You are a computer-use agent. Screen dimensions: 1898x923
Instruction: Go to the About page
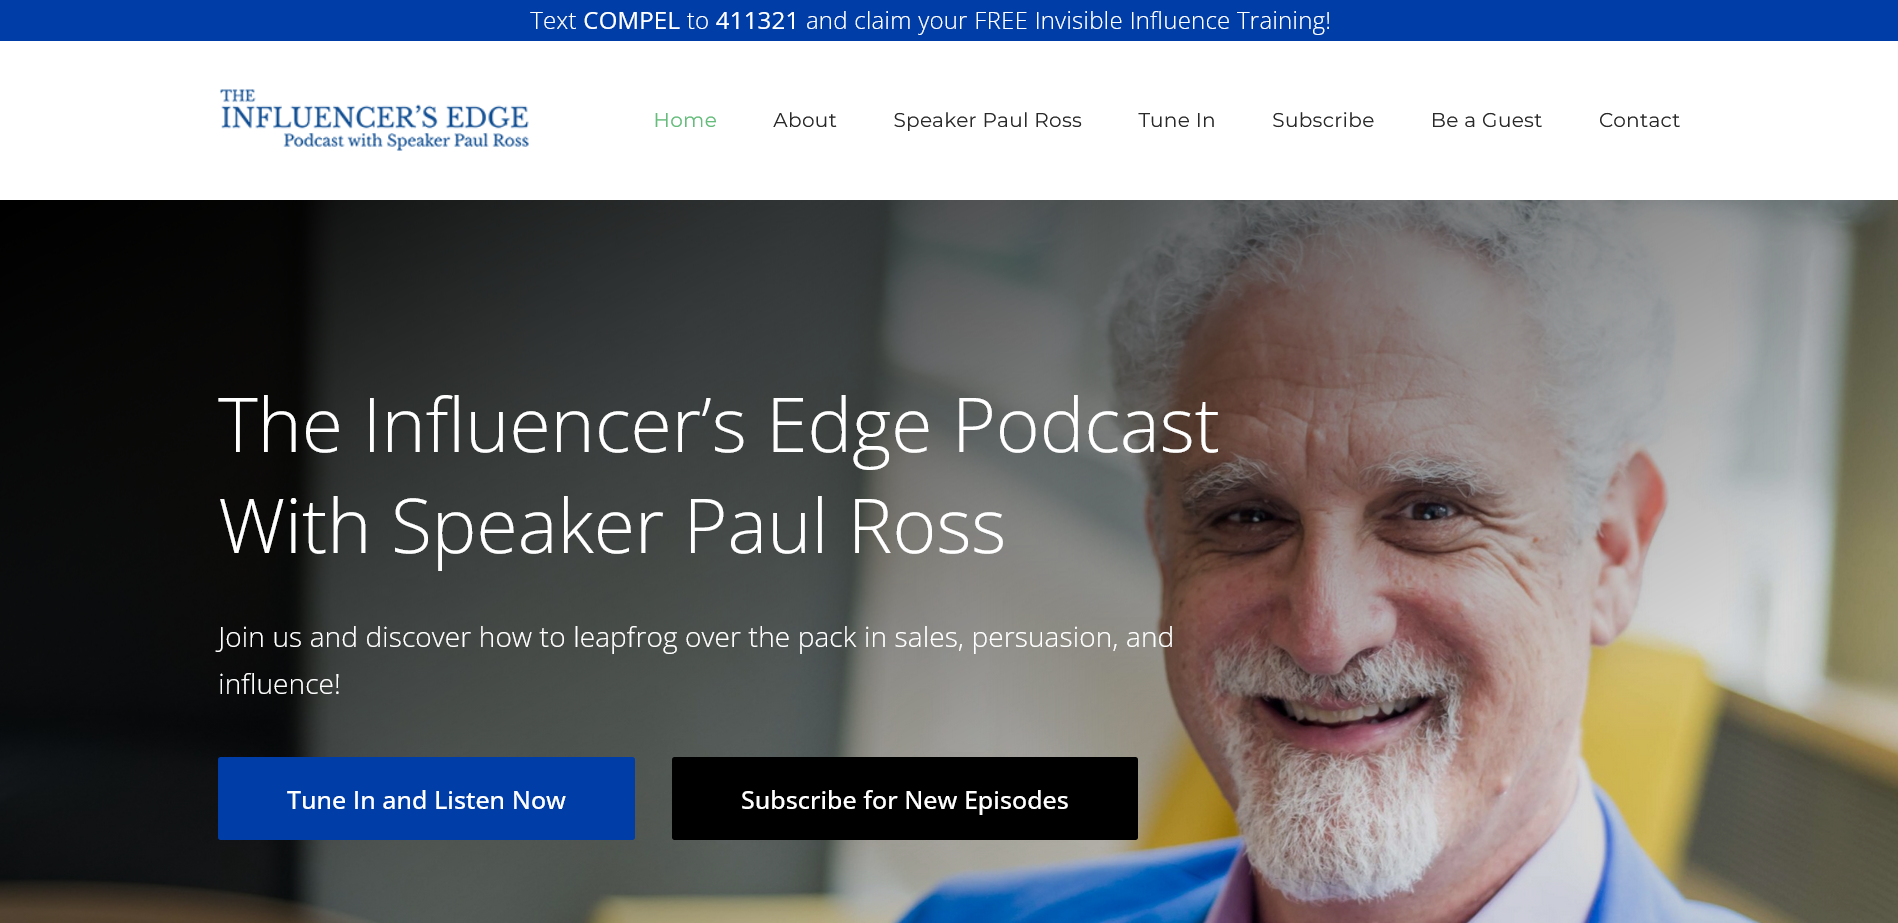(x=804, y=120)
